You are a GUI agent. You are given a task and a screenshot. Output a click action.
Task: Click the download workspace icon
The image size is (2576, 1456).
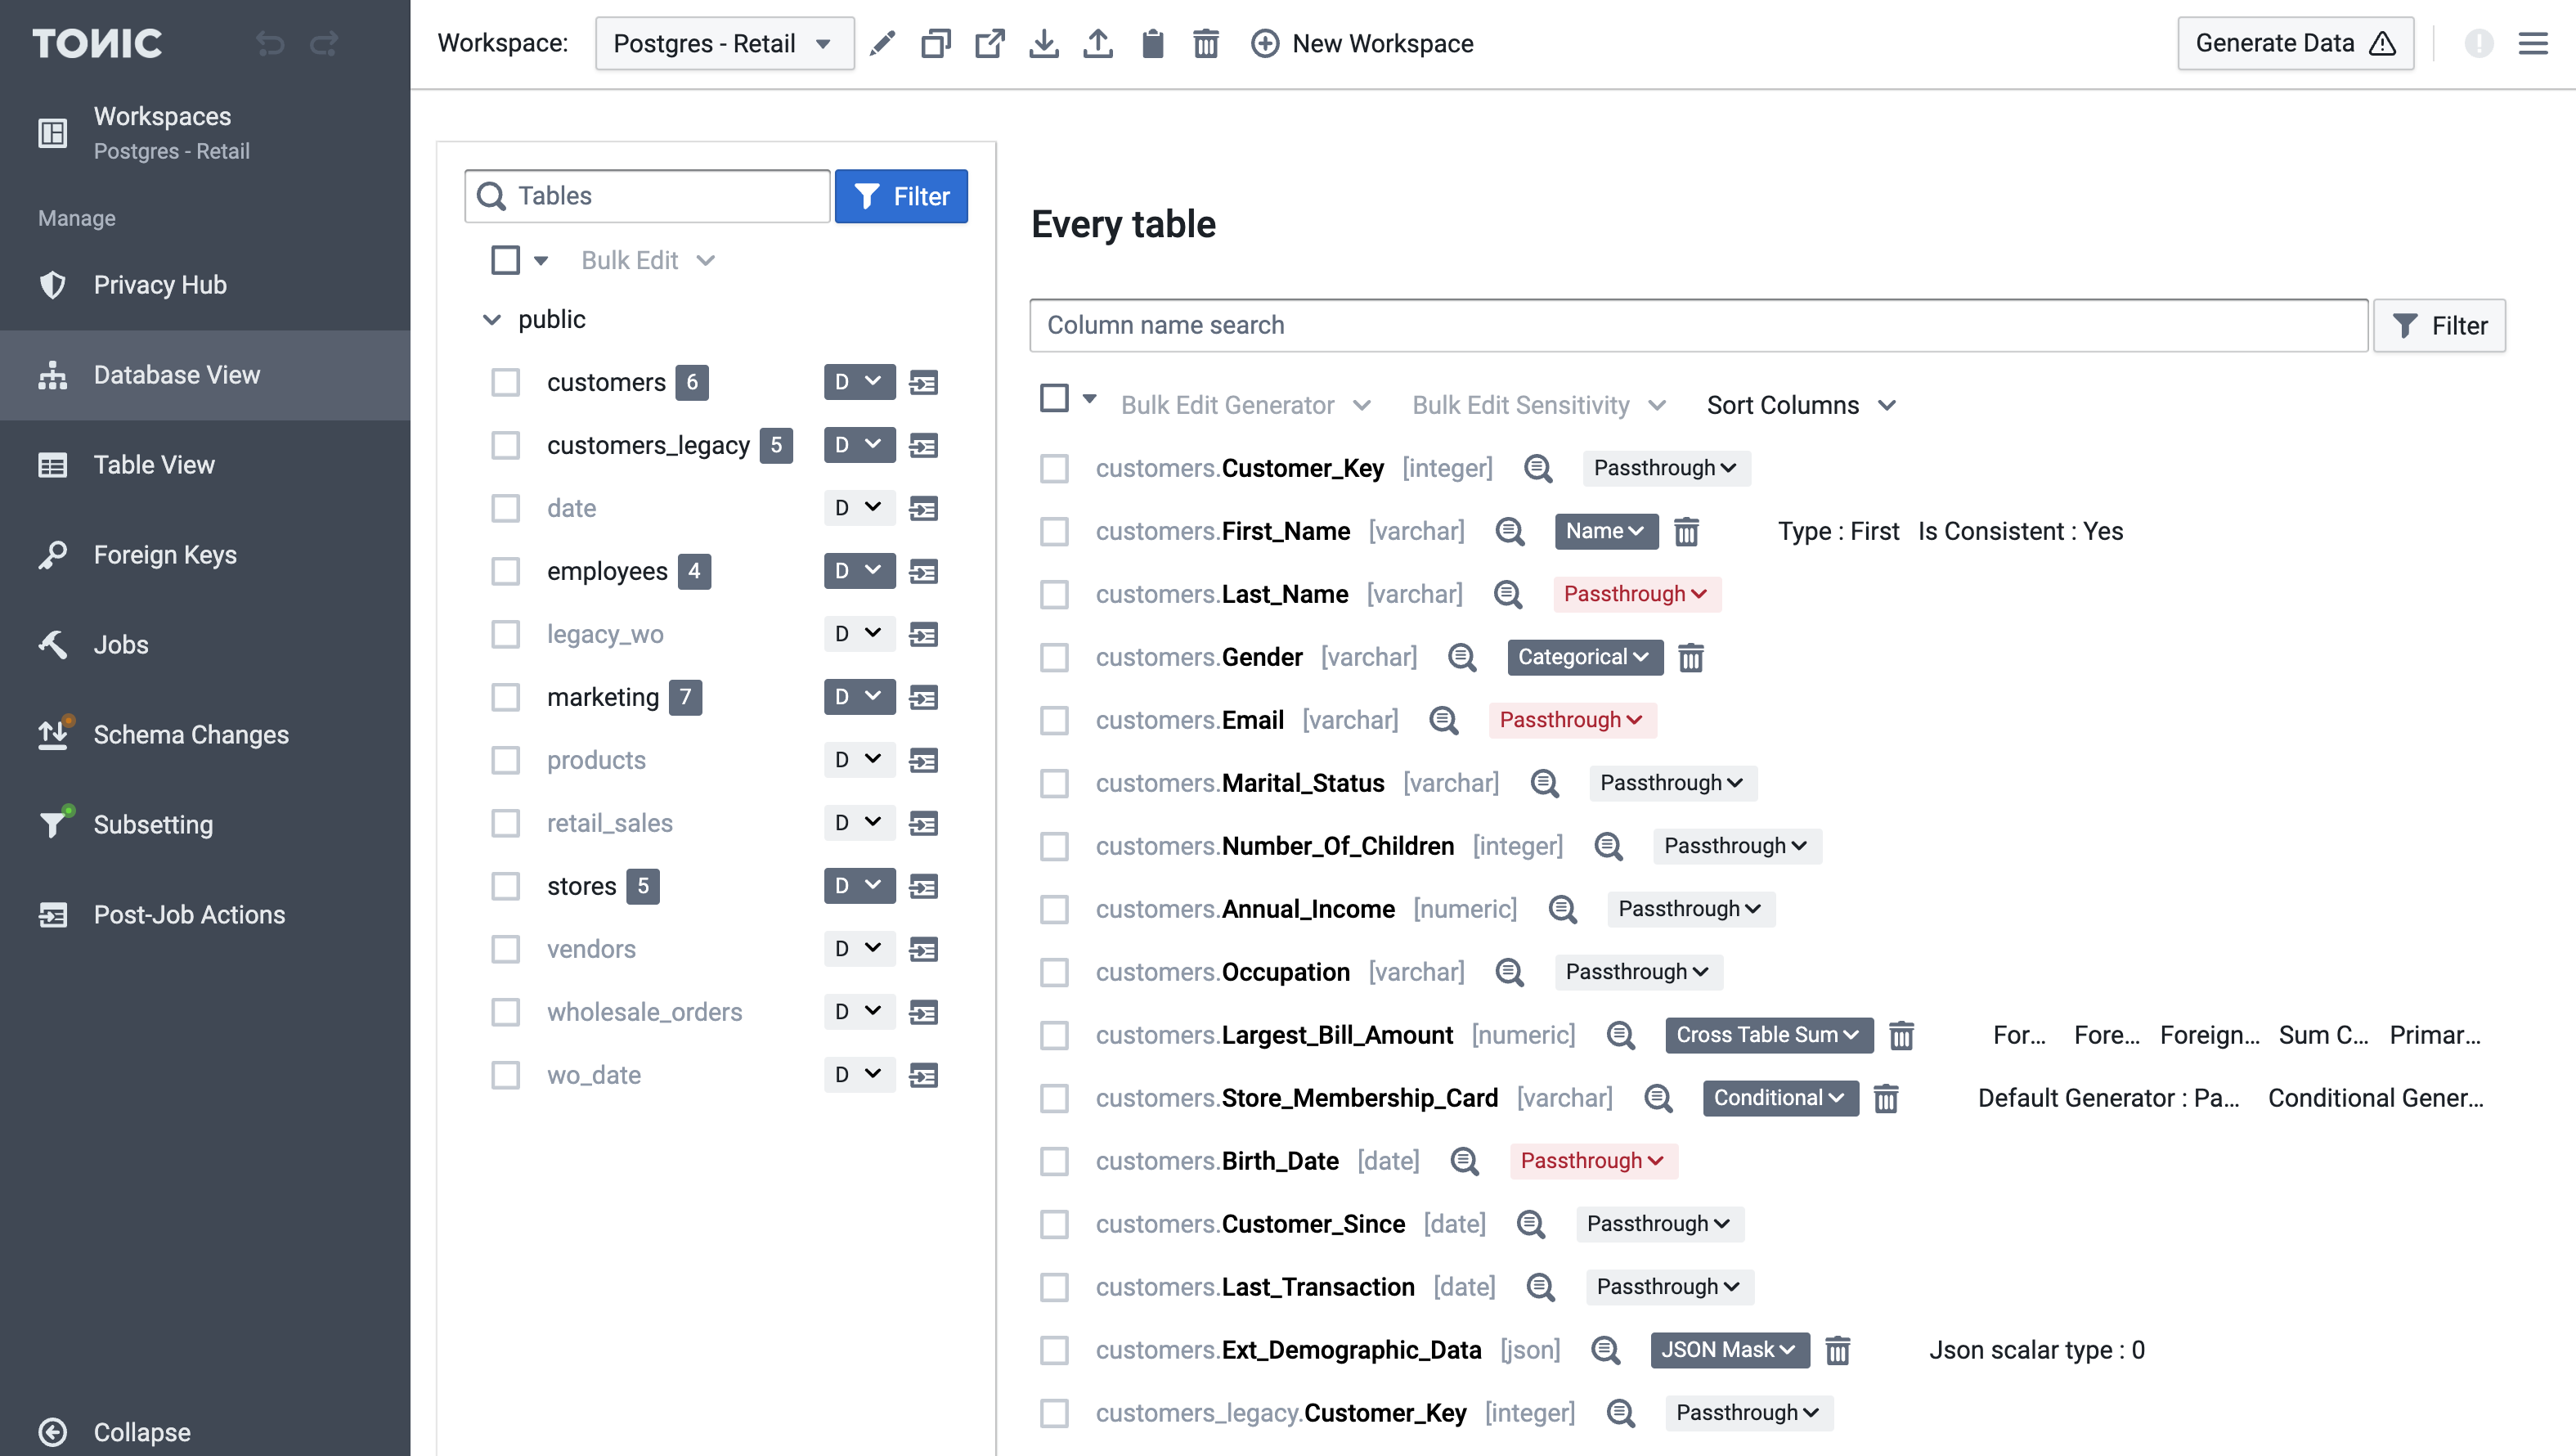tap(1044, 43)
